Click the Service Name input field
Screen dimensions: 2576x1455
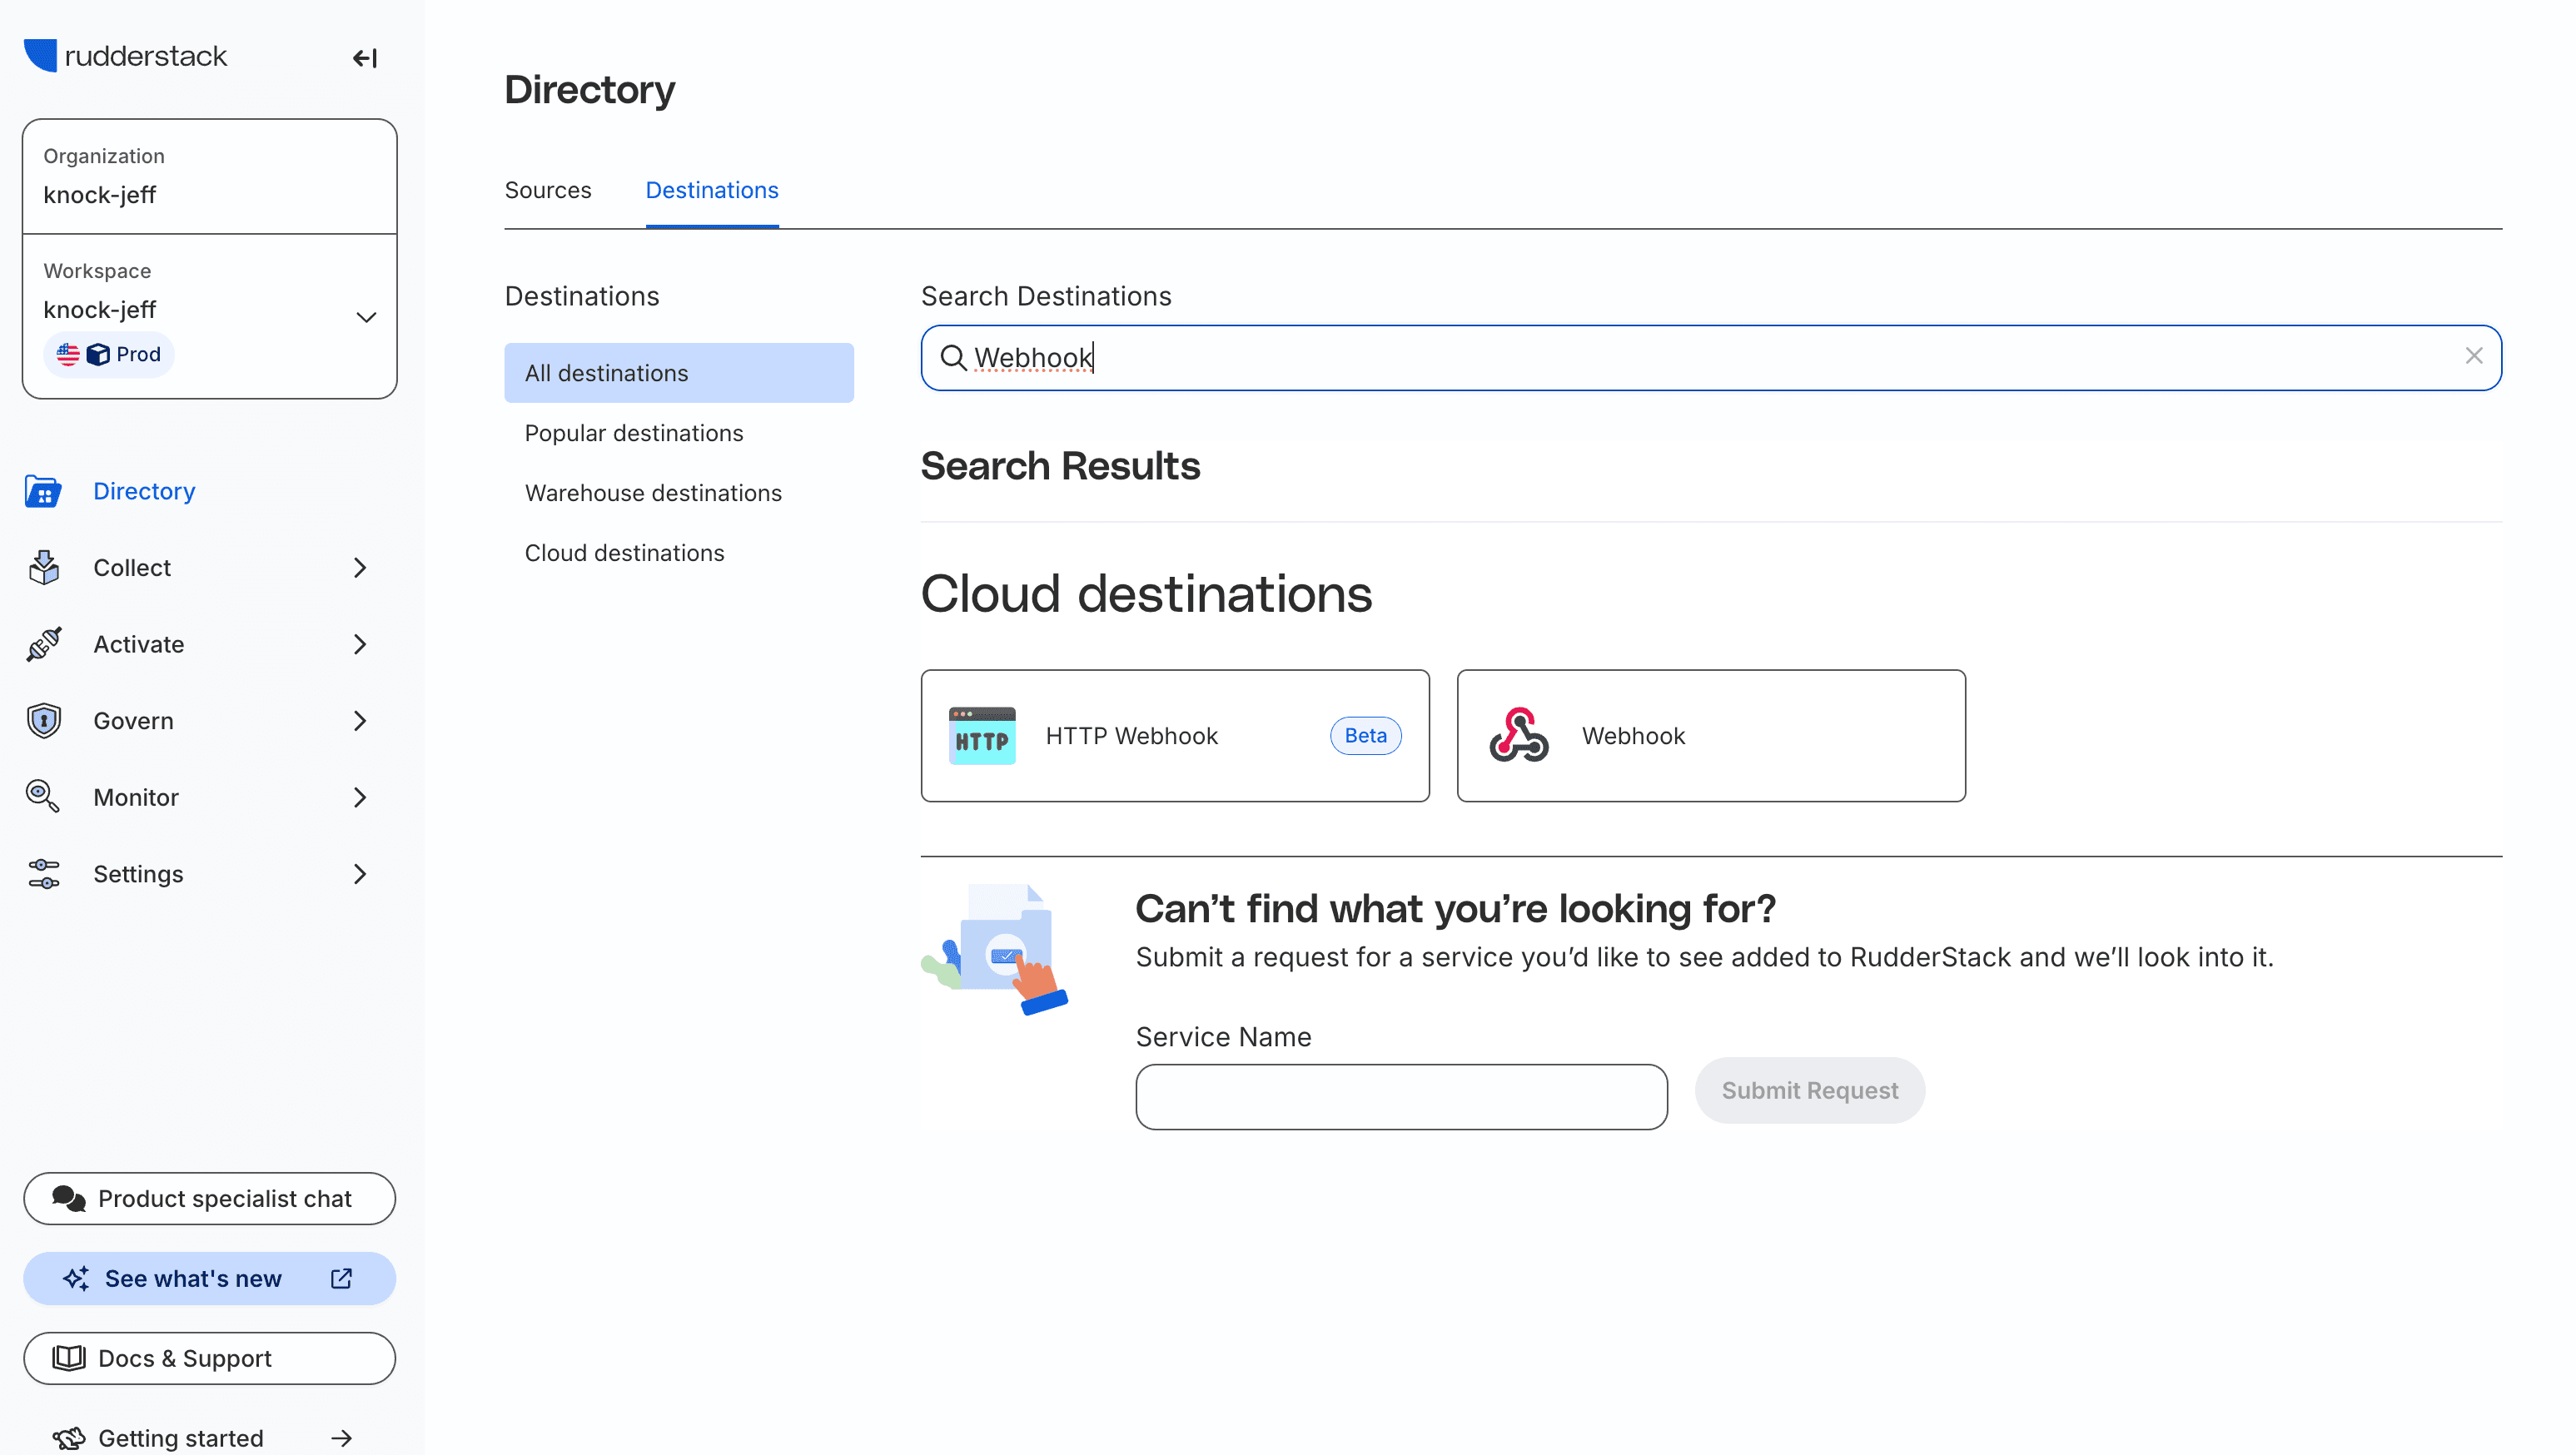pos(1400,1097)
